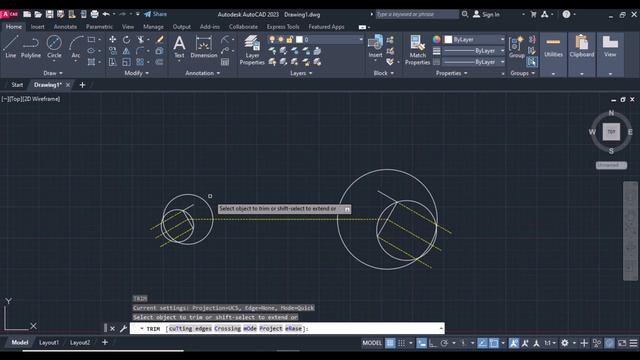
Task: Toggle dynamic input in status bar
Action: [421, 343]
